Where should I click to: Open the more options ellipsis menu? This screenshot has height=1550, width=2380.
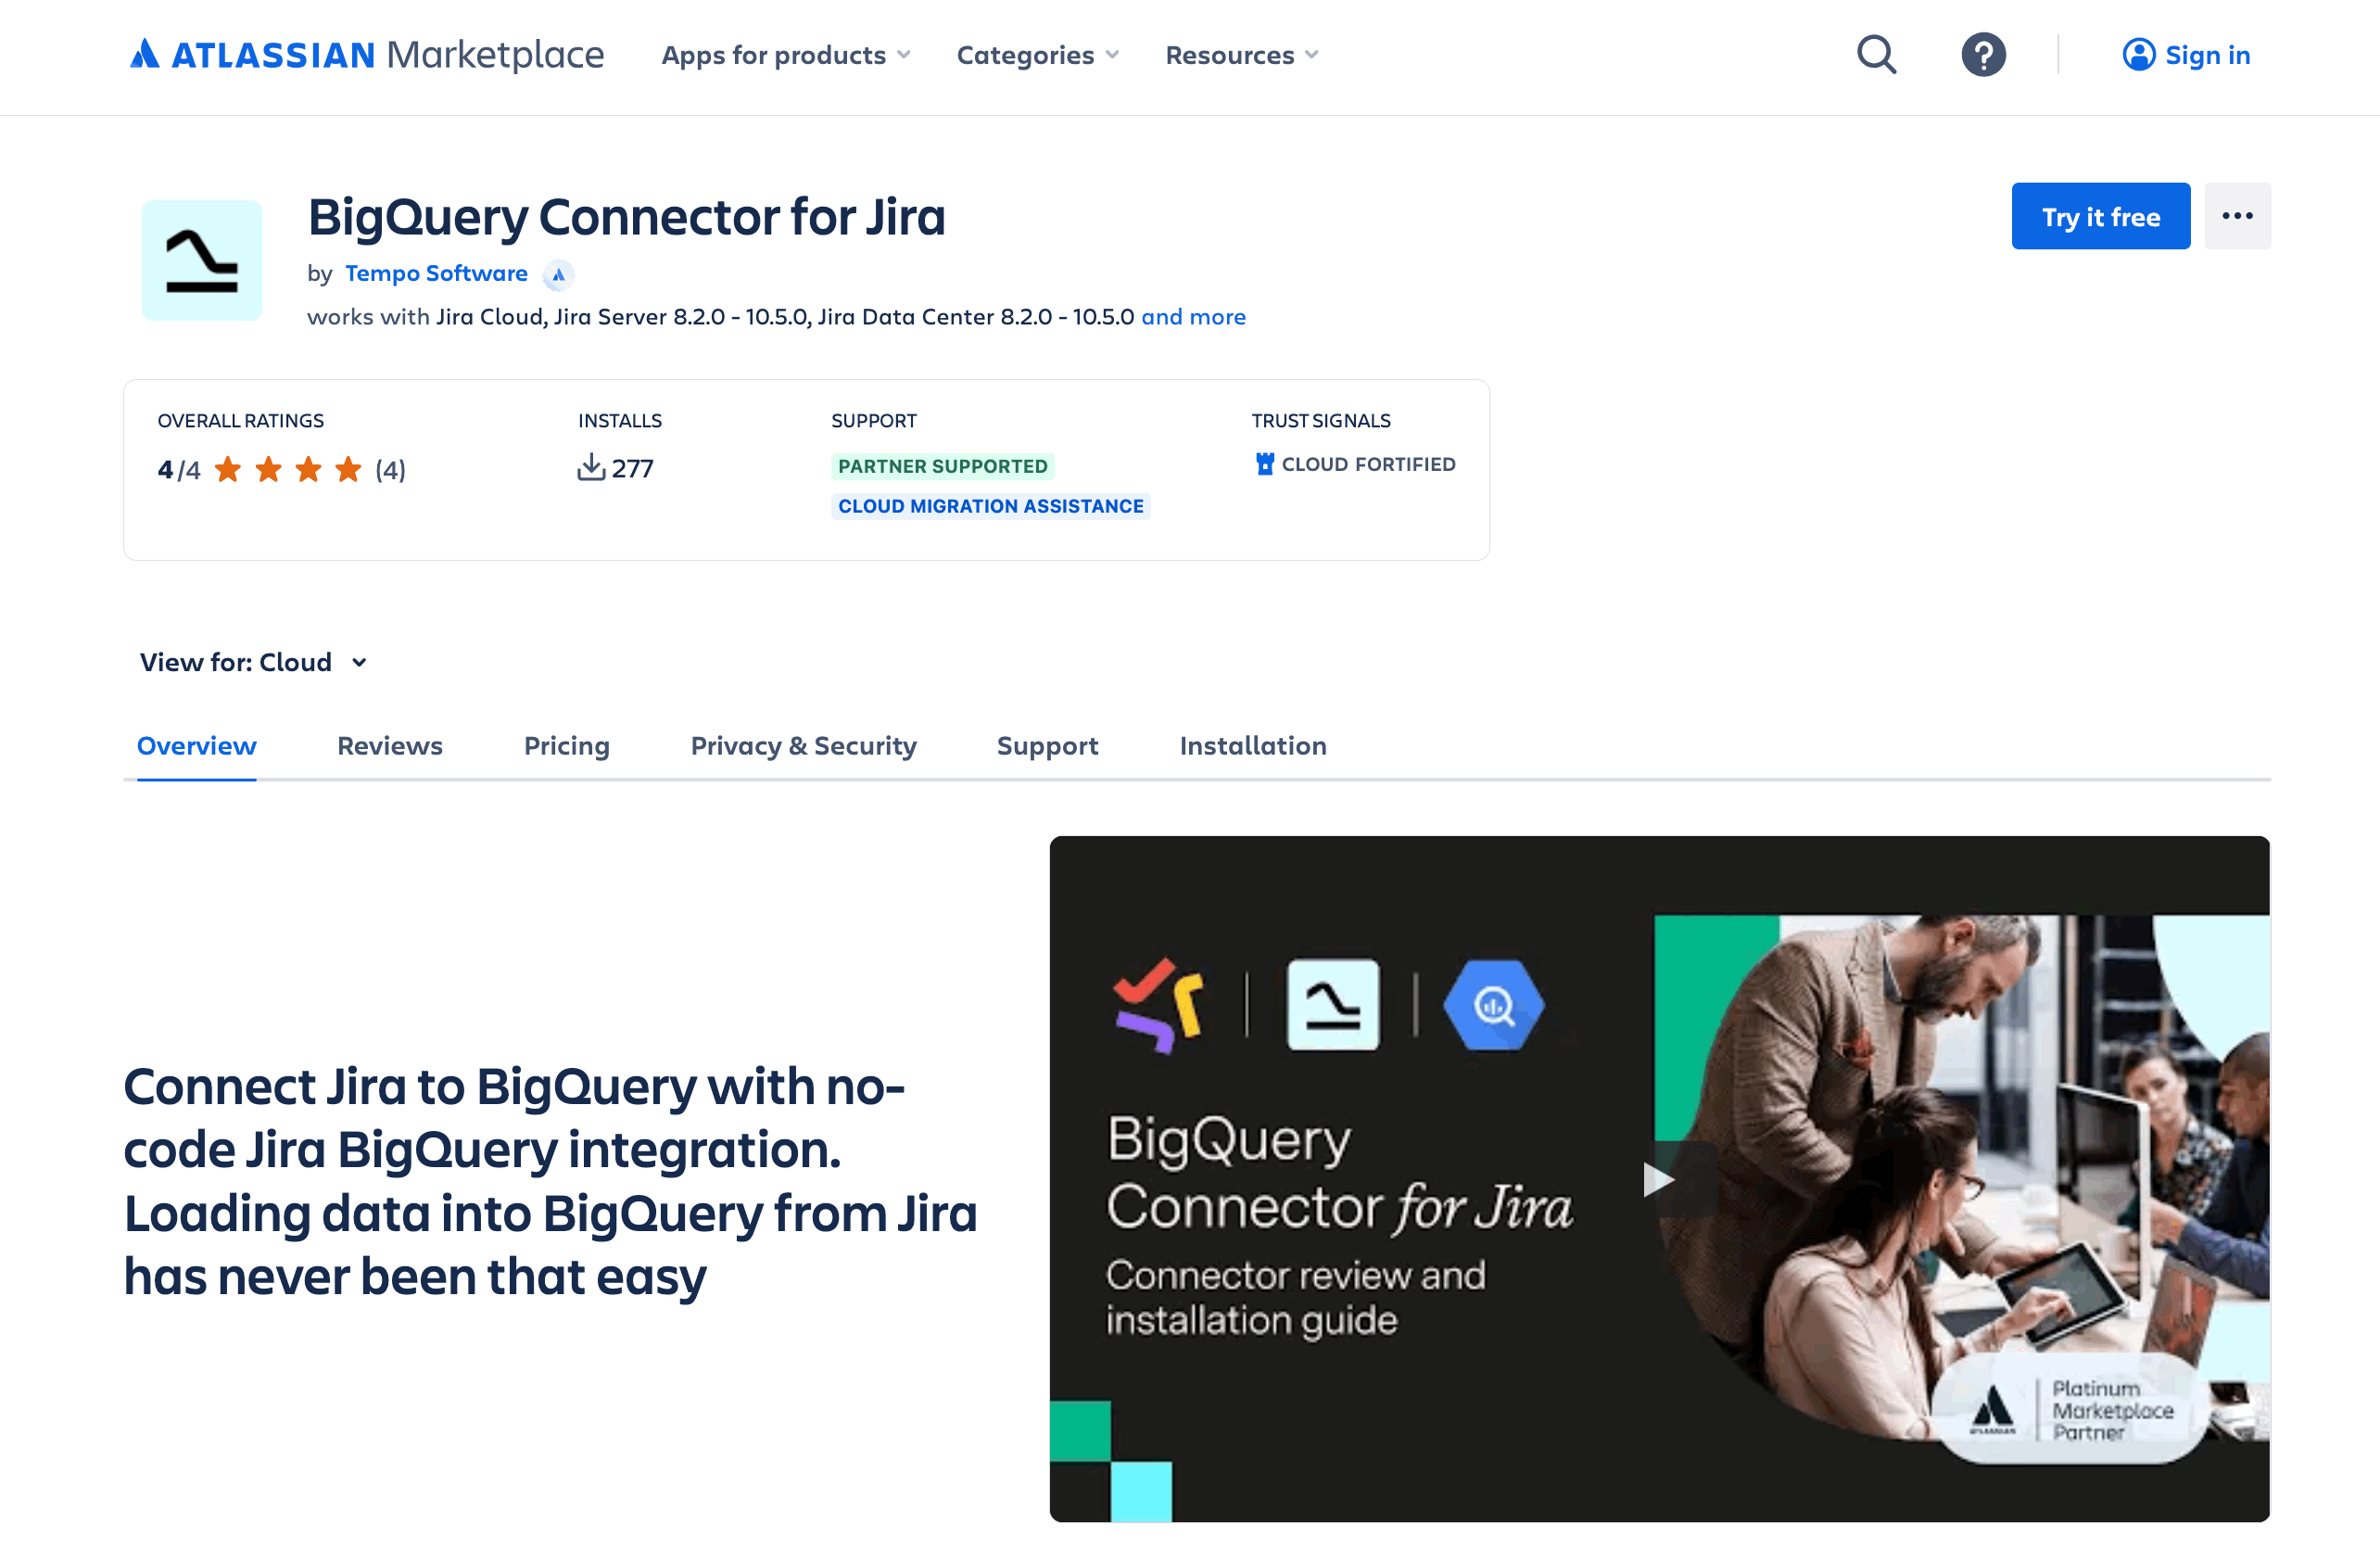pos(2238,215)
